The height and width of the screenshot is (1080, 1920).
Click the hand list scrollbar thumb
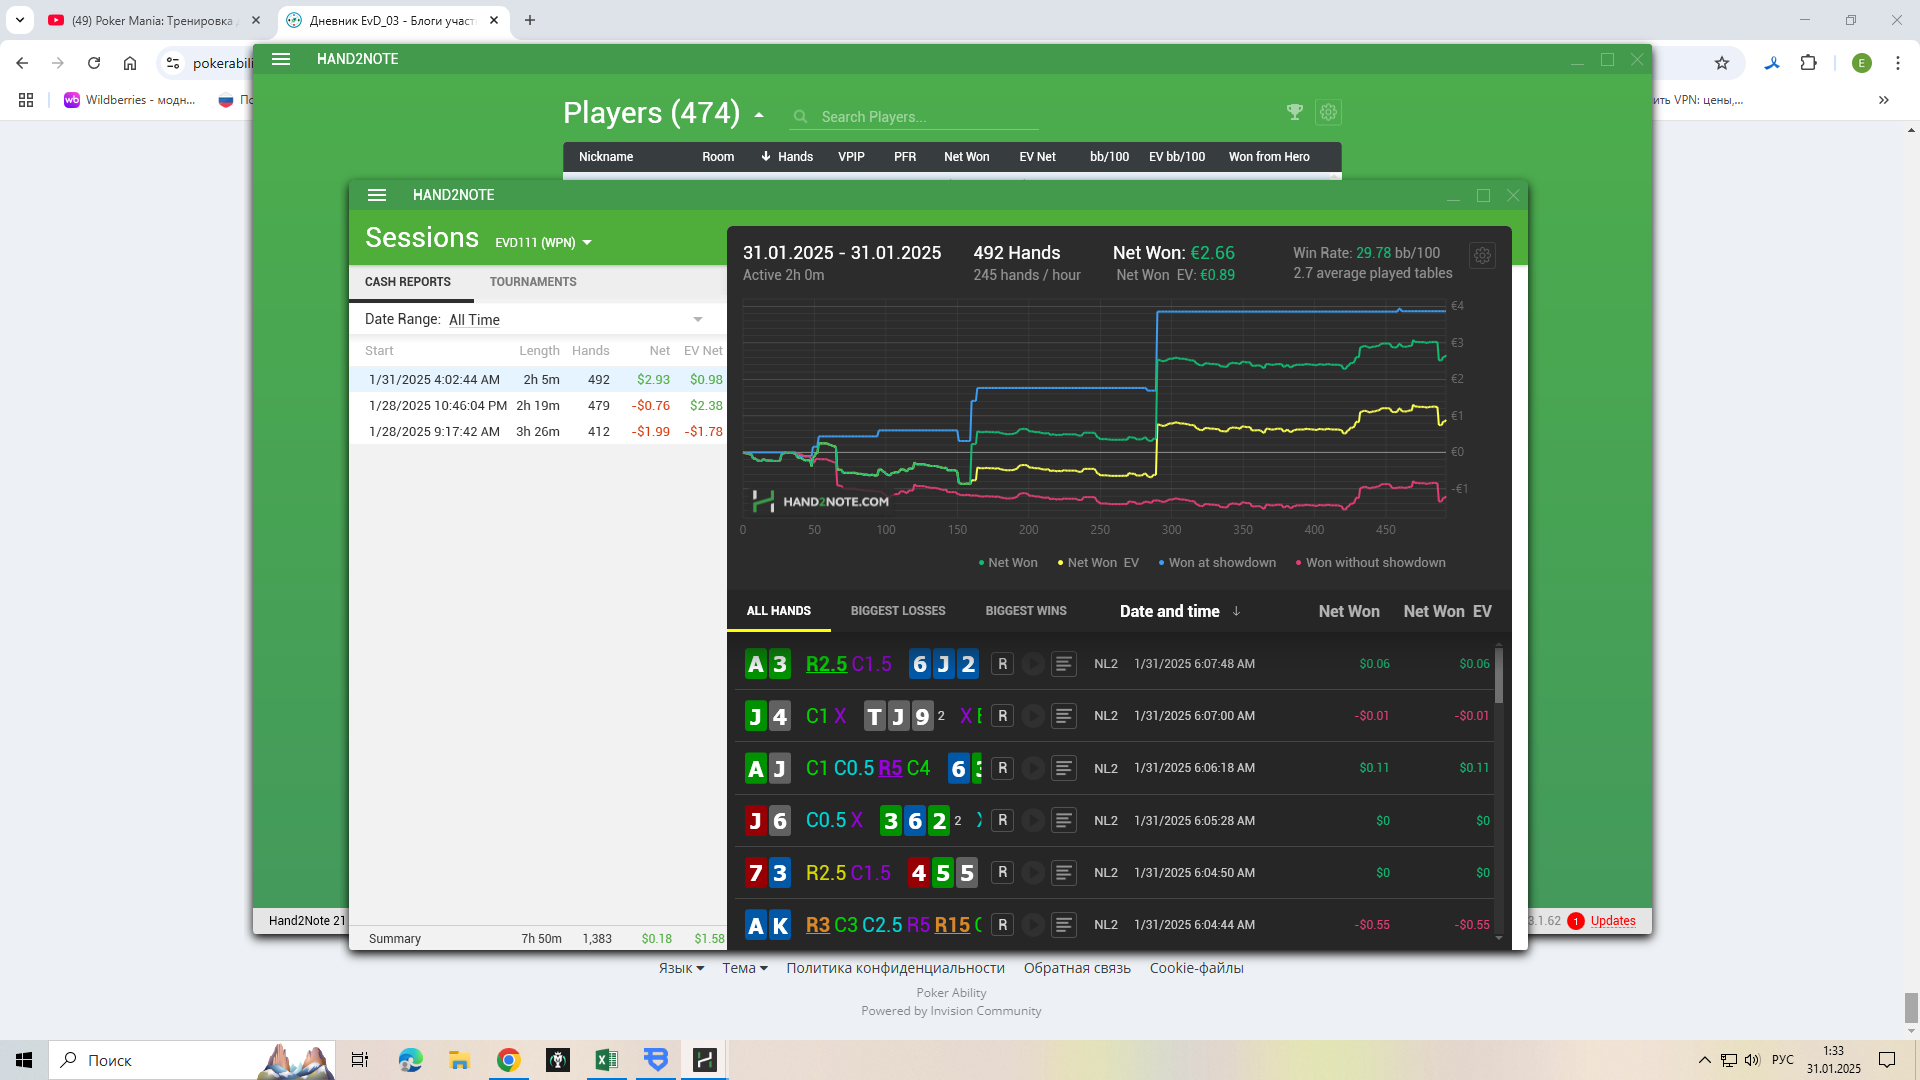1498,676
